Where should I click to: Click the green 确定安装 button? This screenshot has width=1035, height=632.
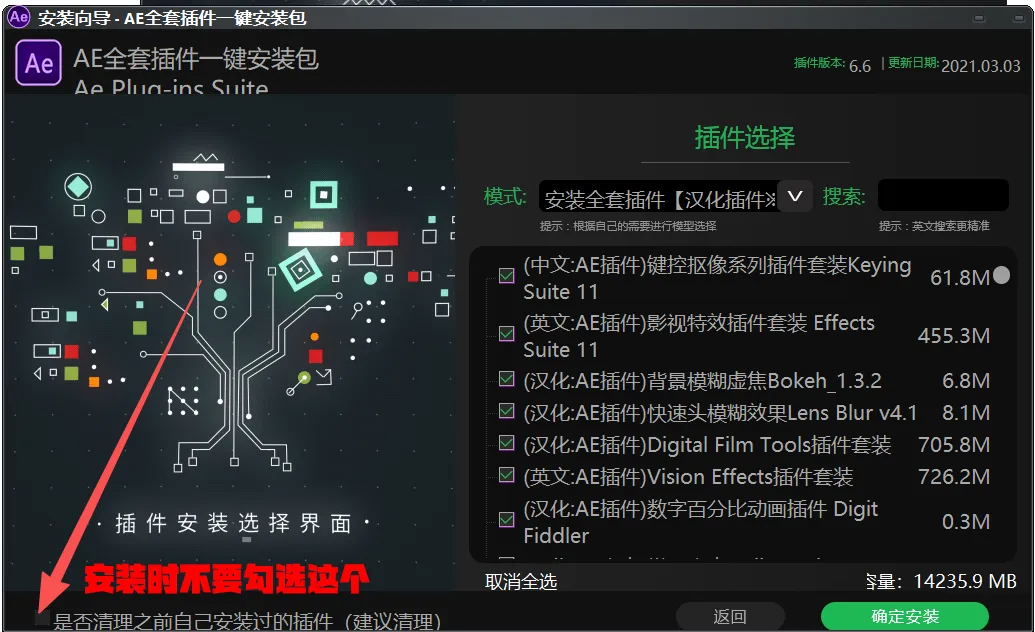(904, 617)
